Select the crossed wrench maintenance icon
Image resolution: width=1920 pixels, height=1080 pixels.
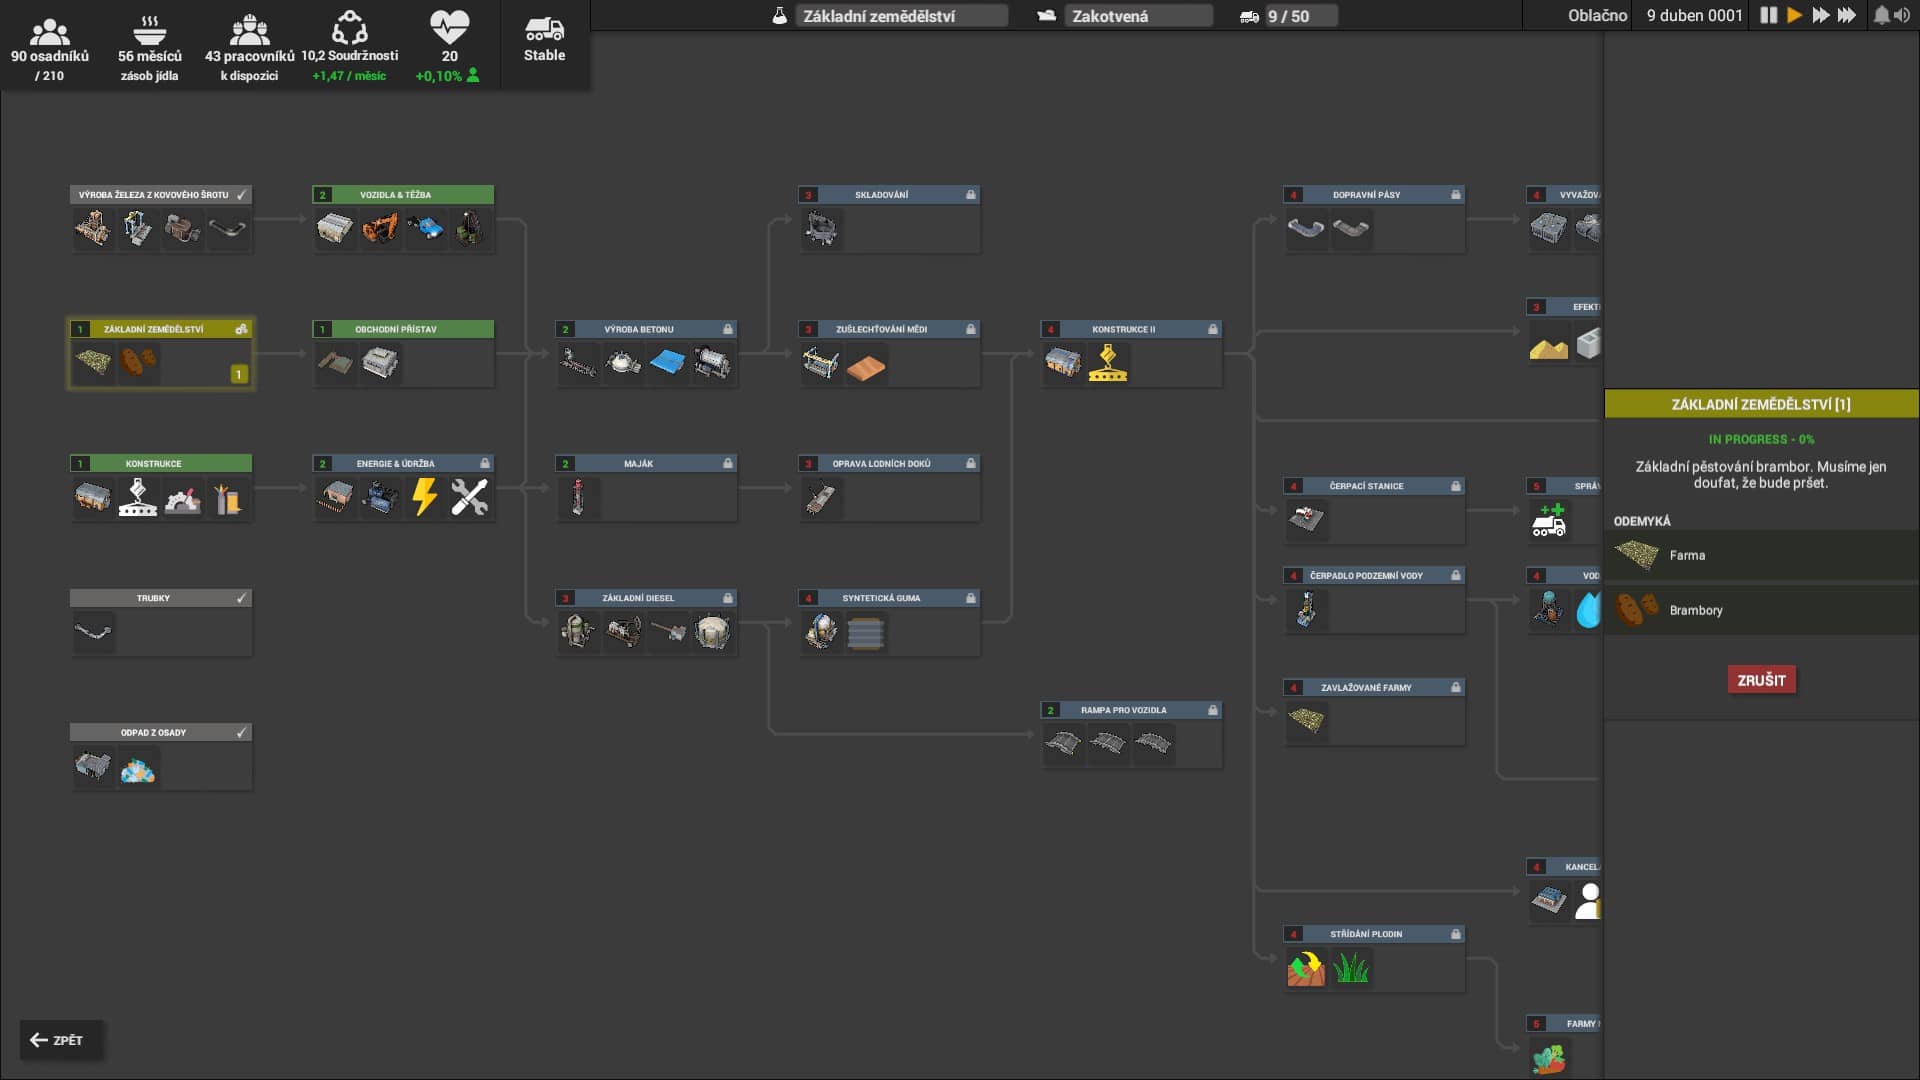(469, 497)
